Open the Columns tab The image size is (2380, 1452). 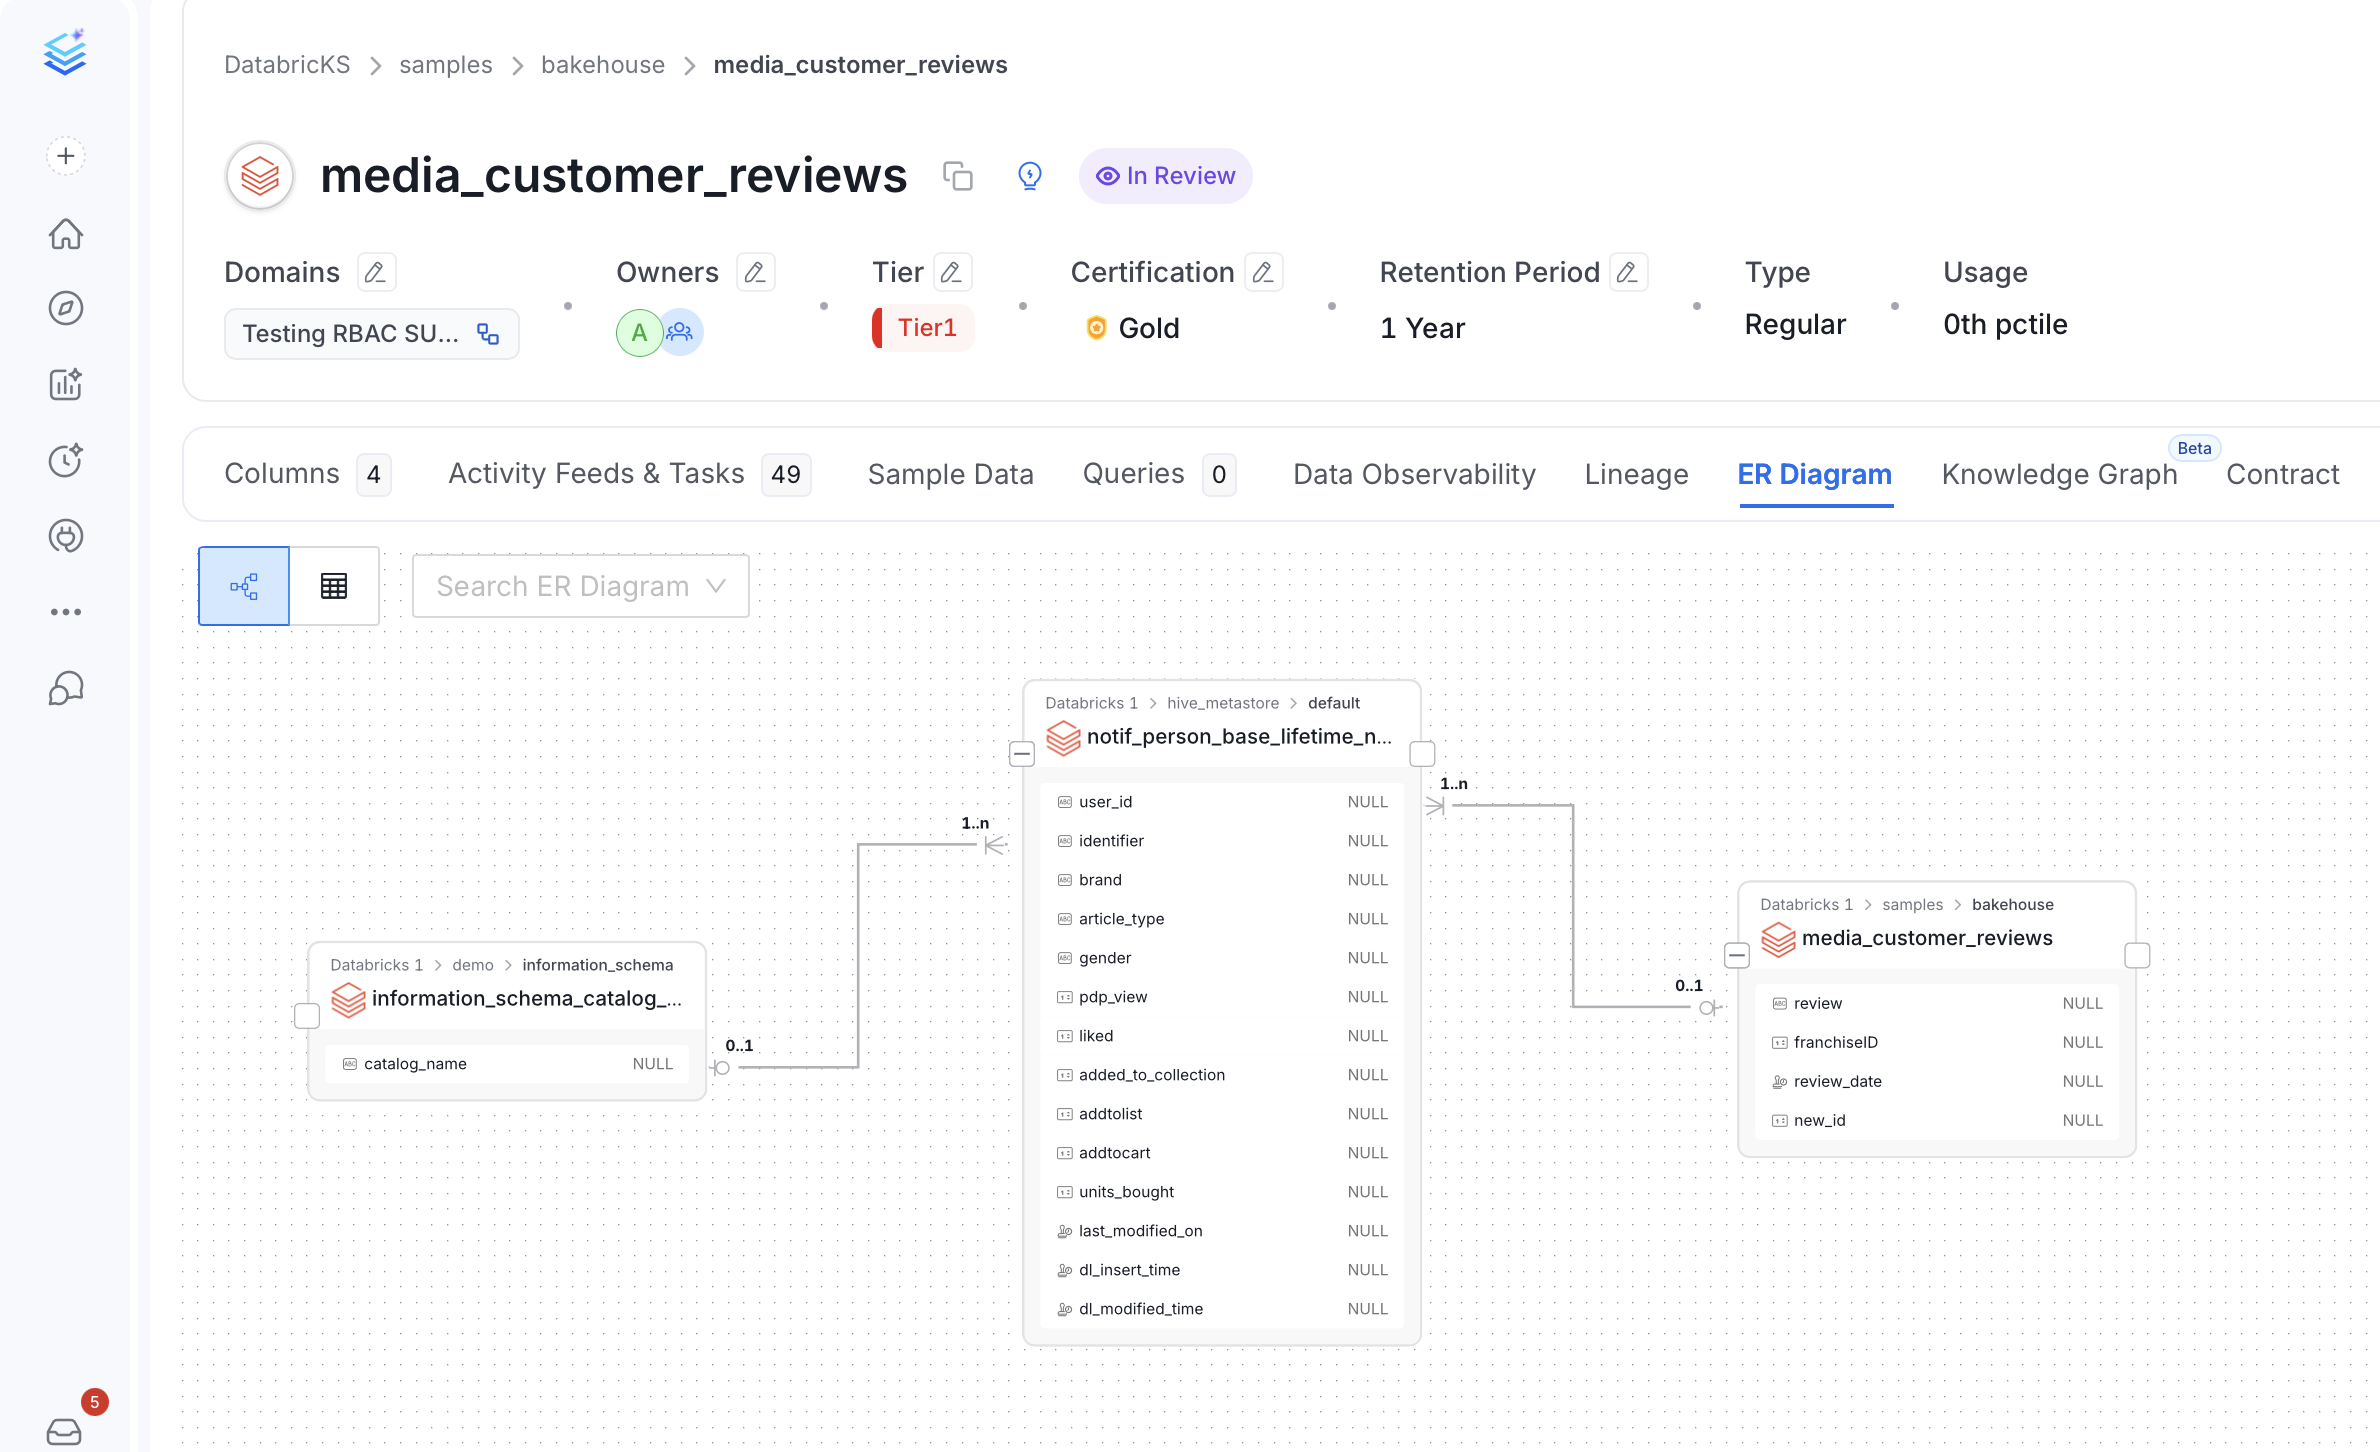click(x=307, y=474)
